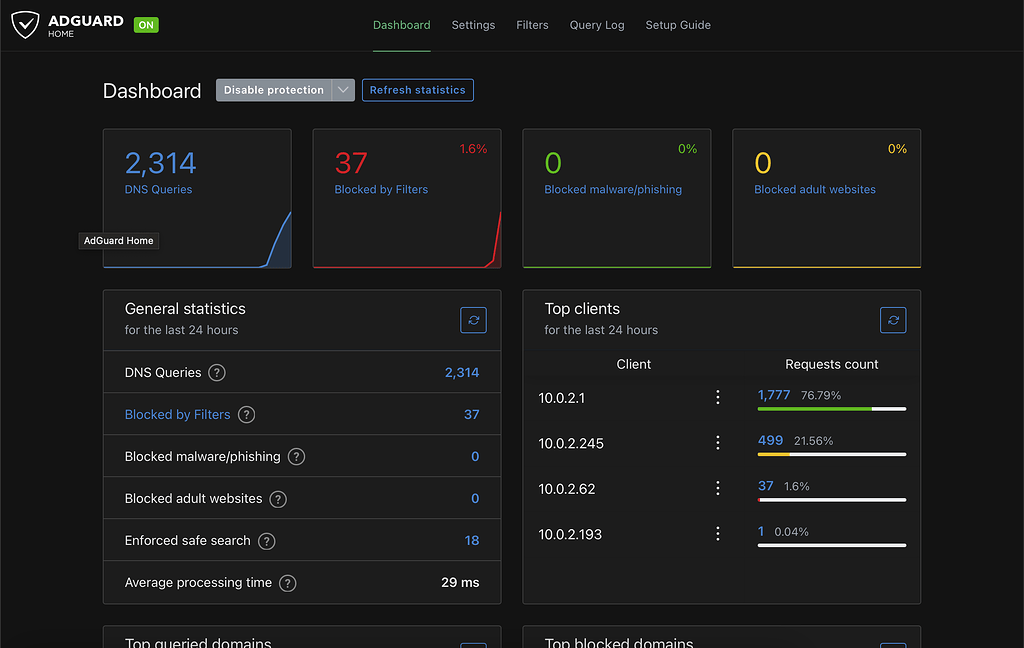This screenshot has width=1024, height=648.
Task: Open the options menu for client 10.0.2.1
Action: coord(717,397)
